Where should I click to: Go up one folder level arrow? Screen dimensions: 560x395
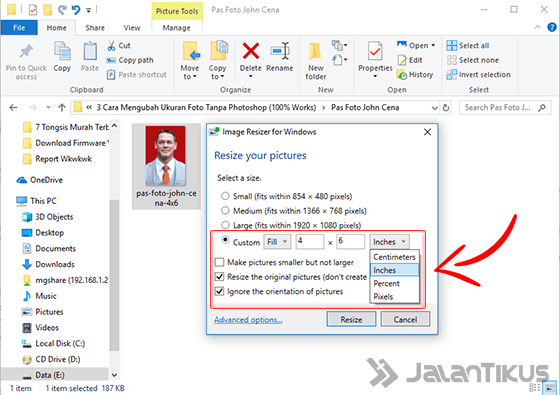click(62, 108)
